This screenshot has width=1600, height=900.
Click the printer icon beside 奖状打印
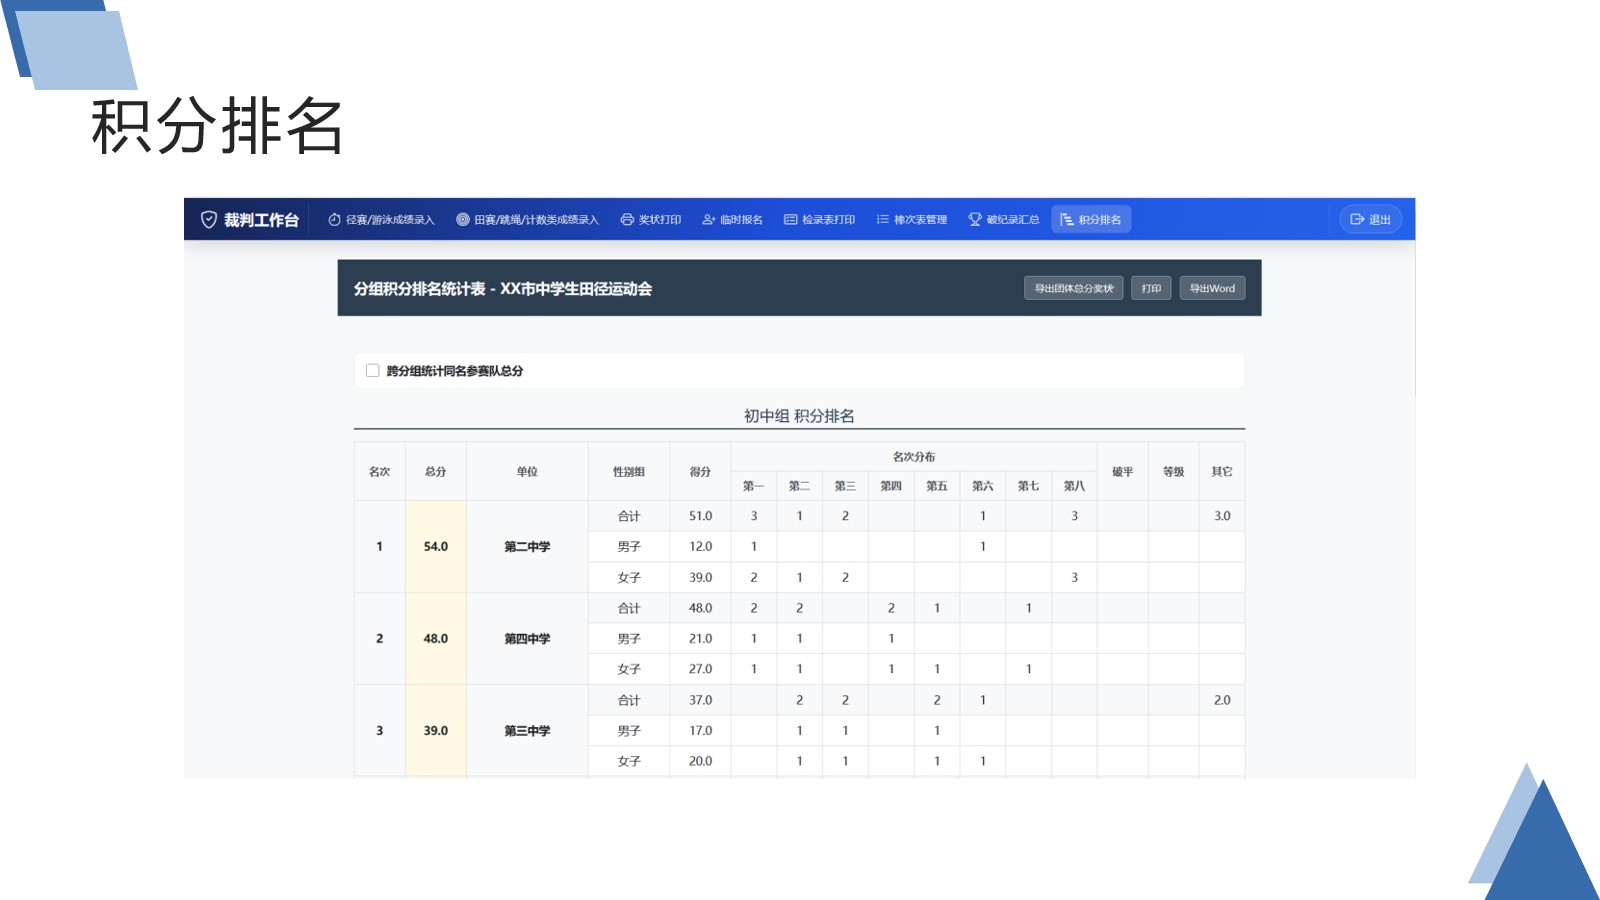tap(627, 220)
